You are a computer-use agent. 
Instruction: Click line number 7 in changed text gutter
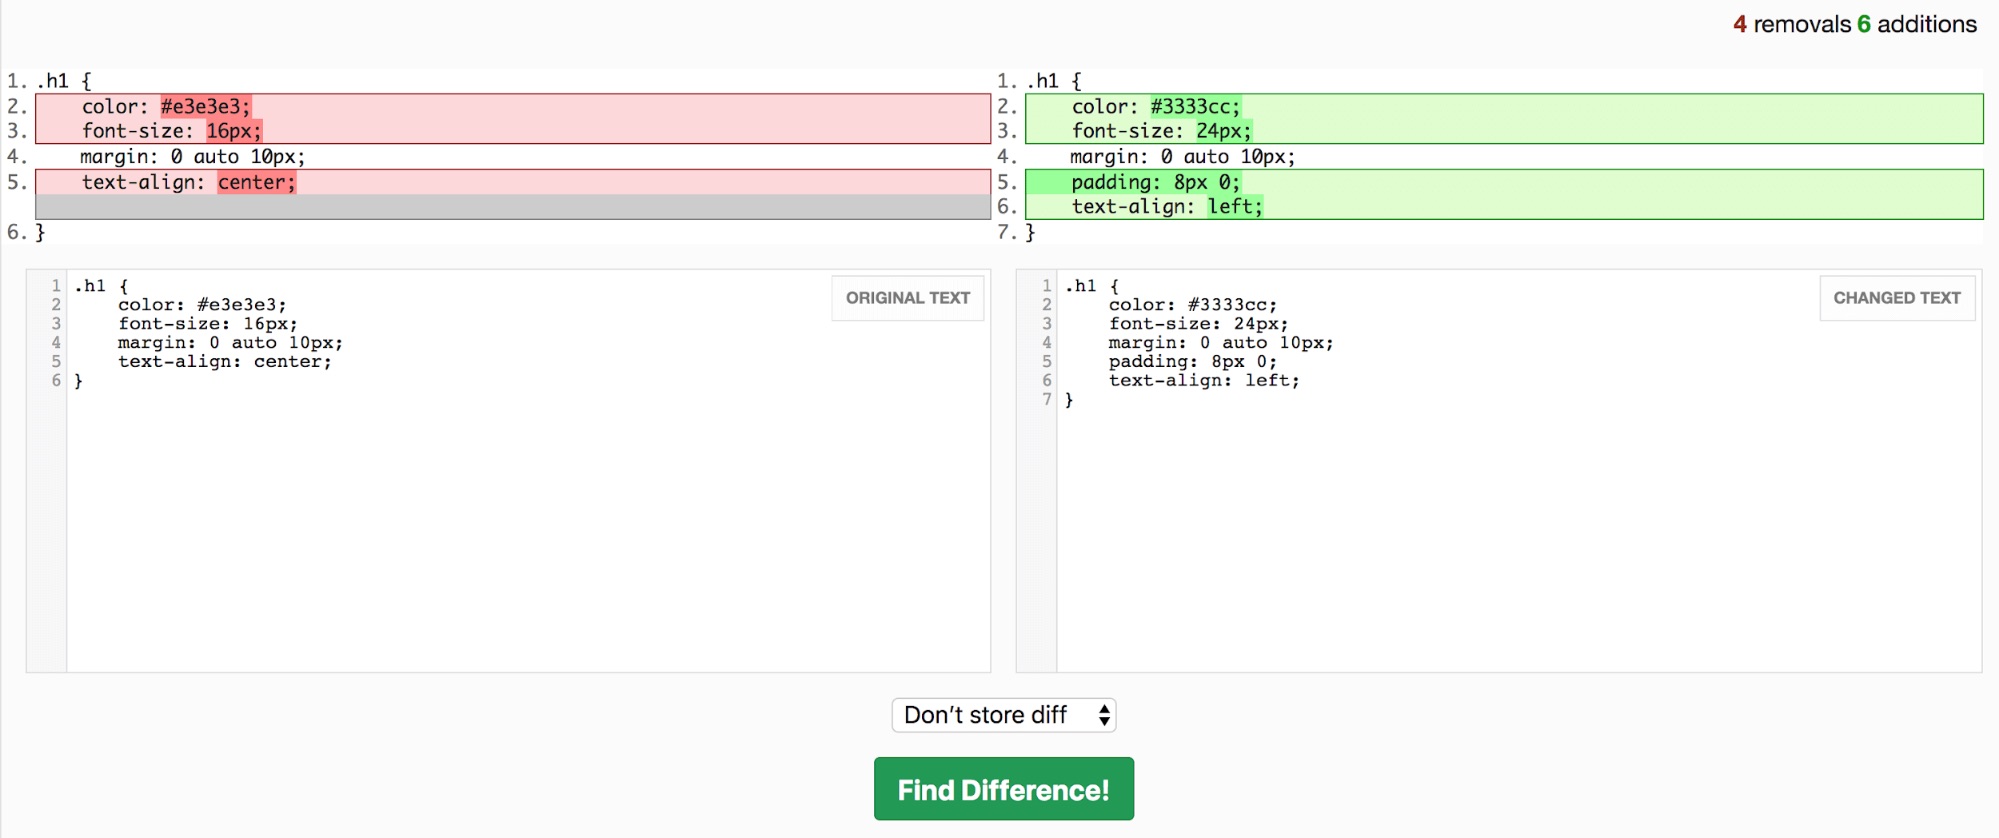click(1046, 400)
